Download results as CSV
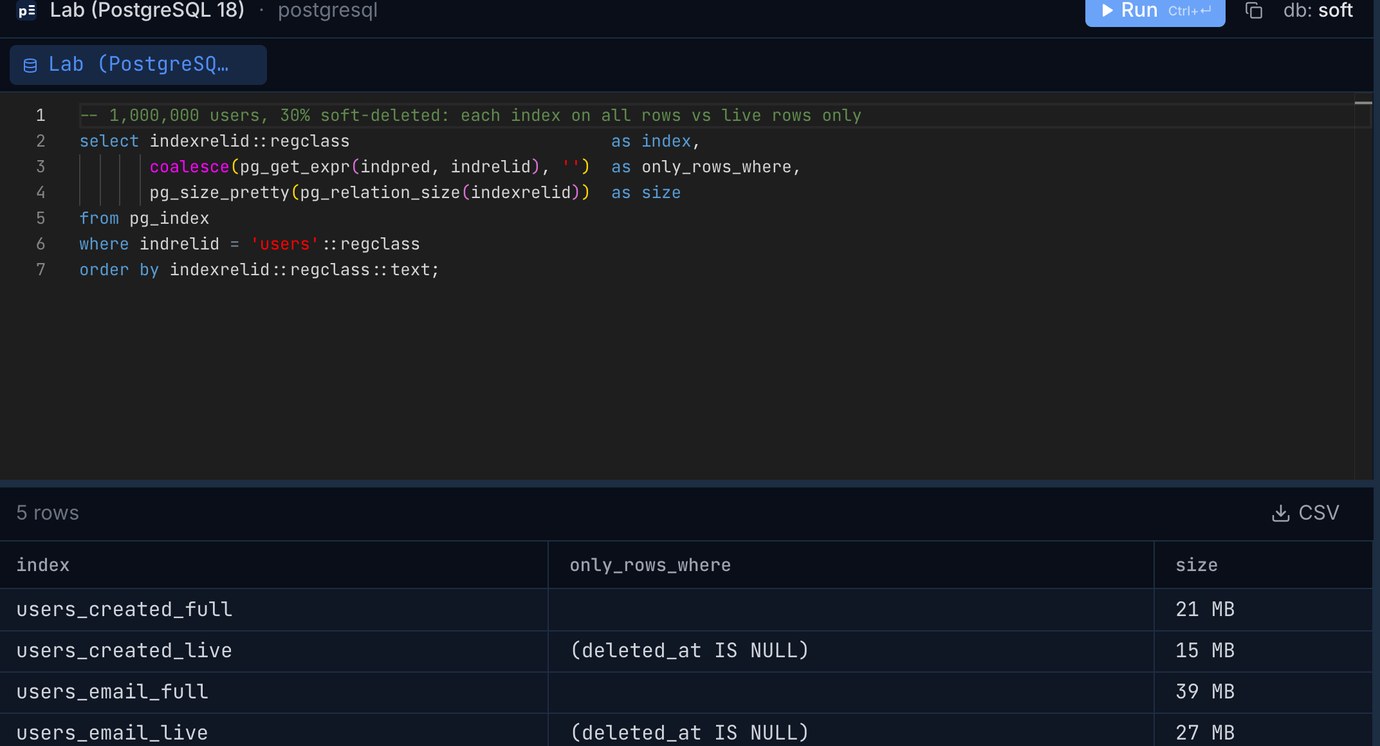This screenshot has height=746, width=1380. tap(1305, 513)
